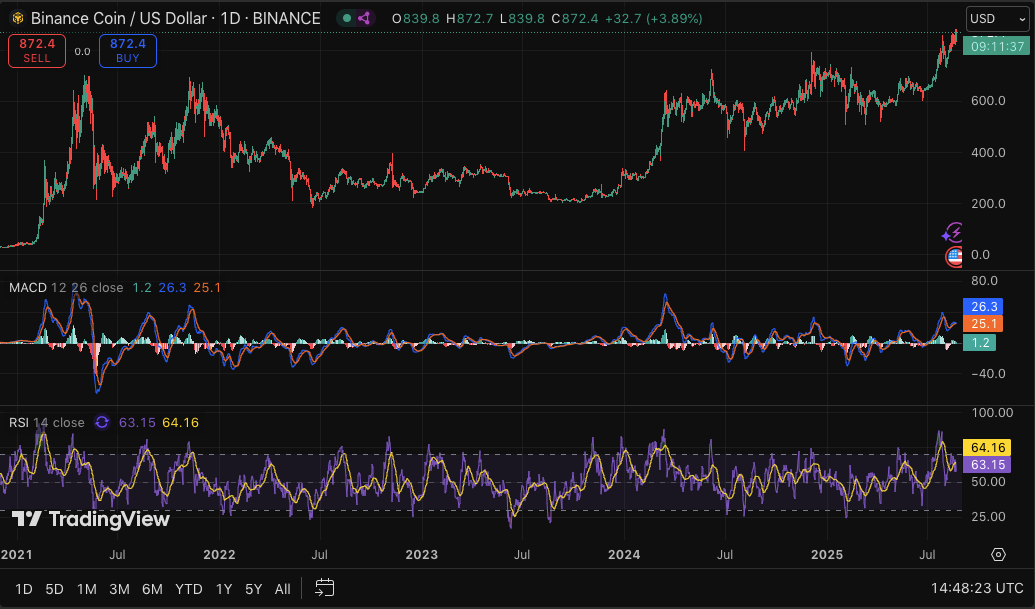Click the purple share nodes icon
The height and width of the screenshot is (609, 1035).
(363, 18)
